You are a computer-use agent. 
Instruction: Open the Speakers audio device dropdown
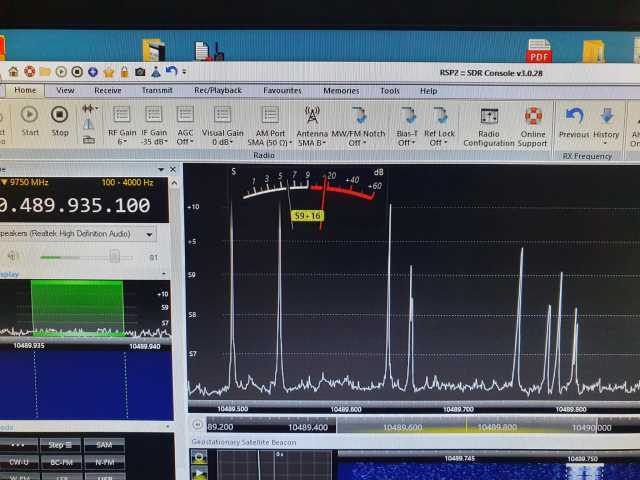coord(150,234)
